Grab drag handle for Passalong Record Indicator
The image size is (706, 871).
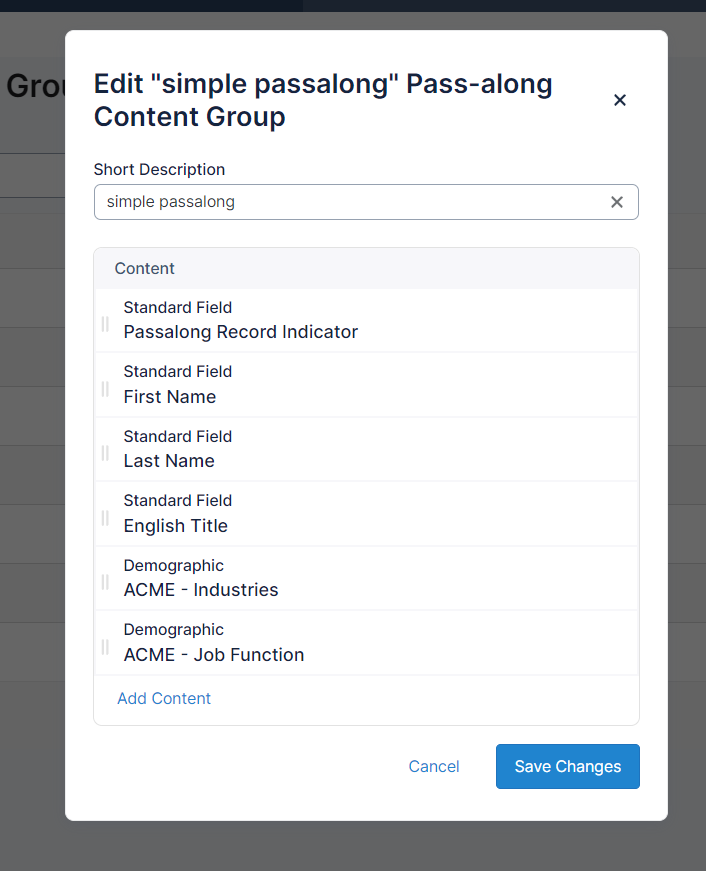coord(105,323)
